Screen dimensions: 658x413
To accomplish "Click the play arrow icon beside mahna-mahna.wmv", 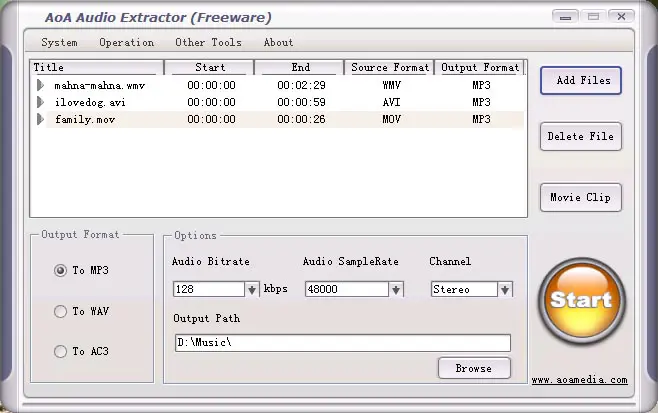I will point(41,86).
